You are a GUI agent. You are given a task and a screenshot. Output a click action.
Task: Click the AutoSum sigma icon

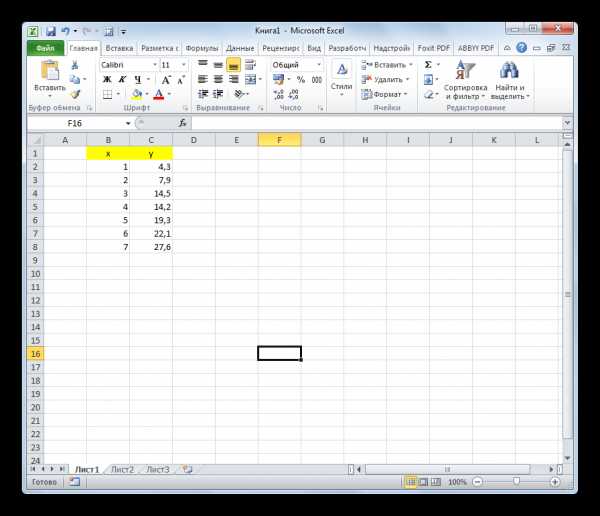428,64
